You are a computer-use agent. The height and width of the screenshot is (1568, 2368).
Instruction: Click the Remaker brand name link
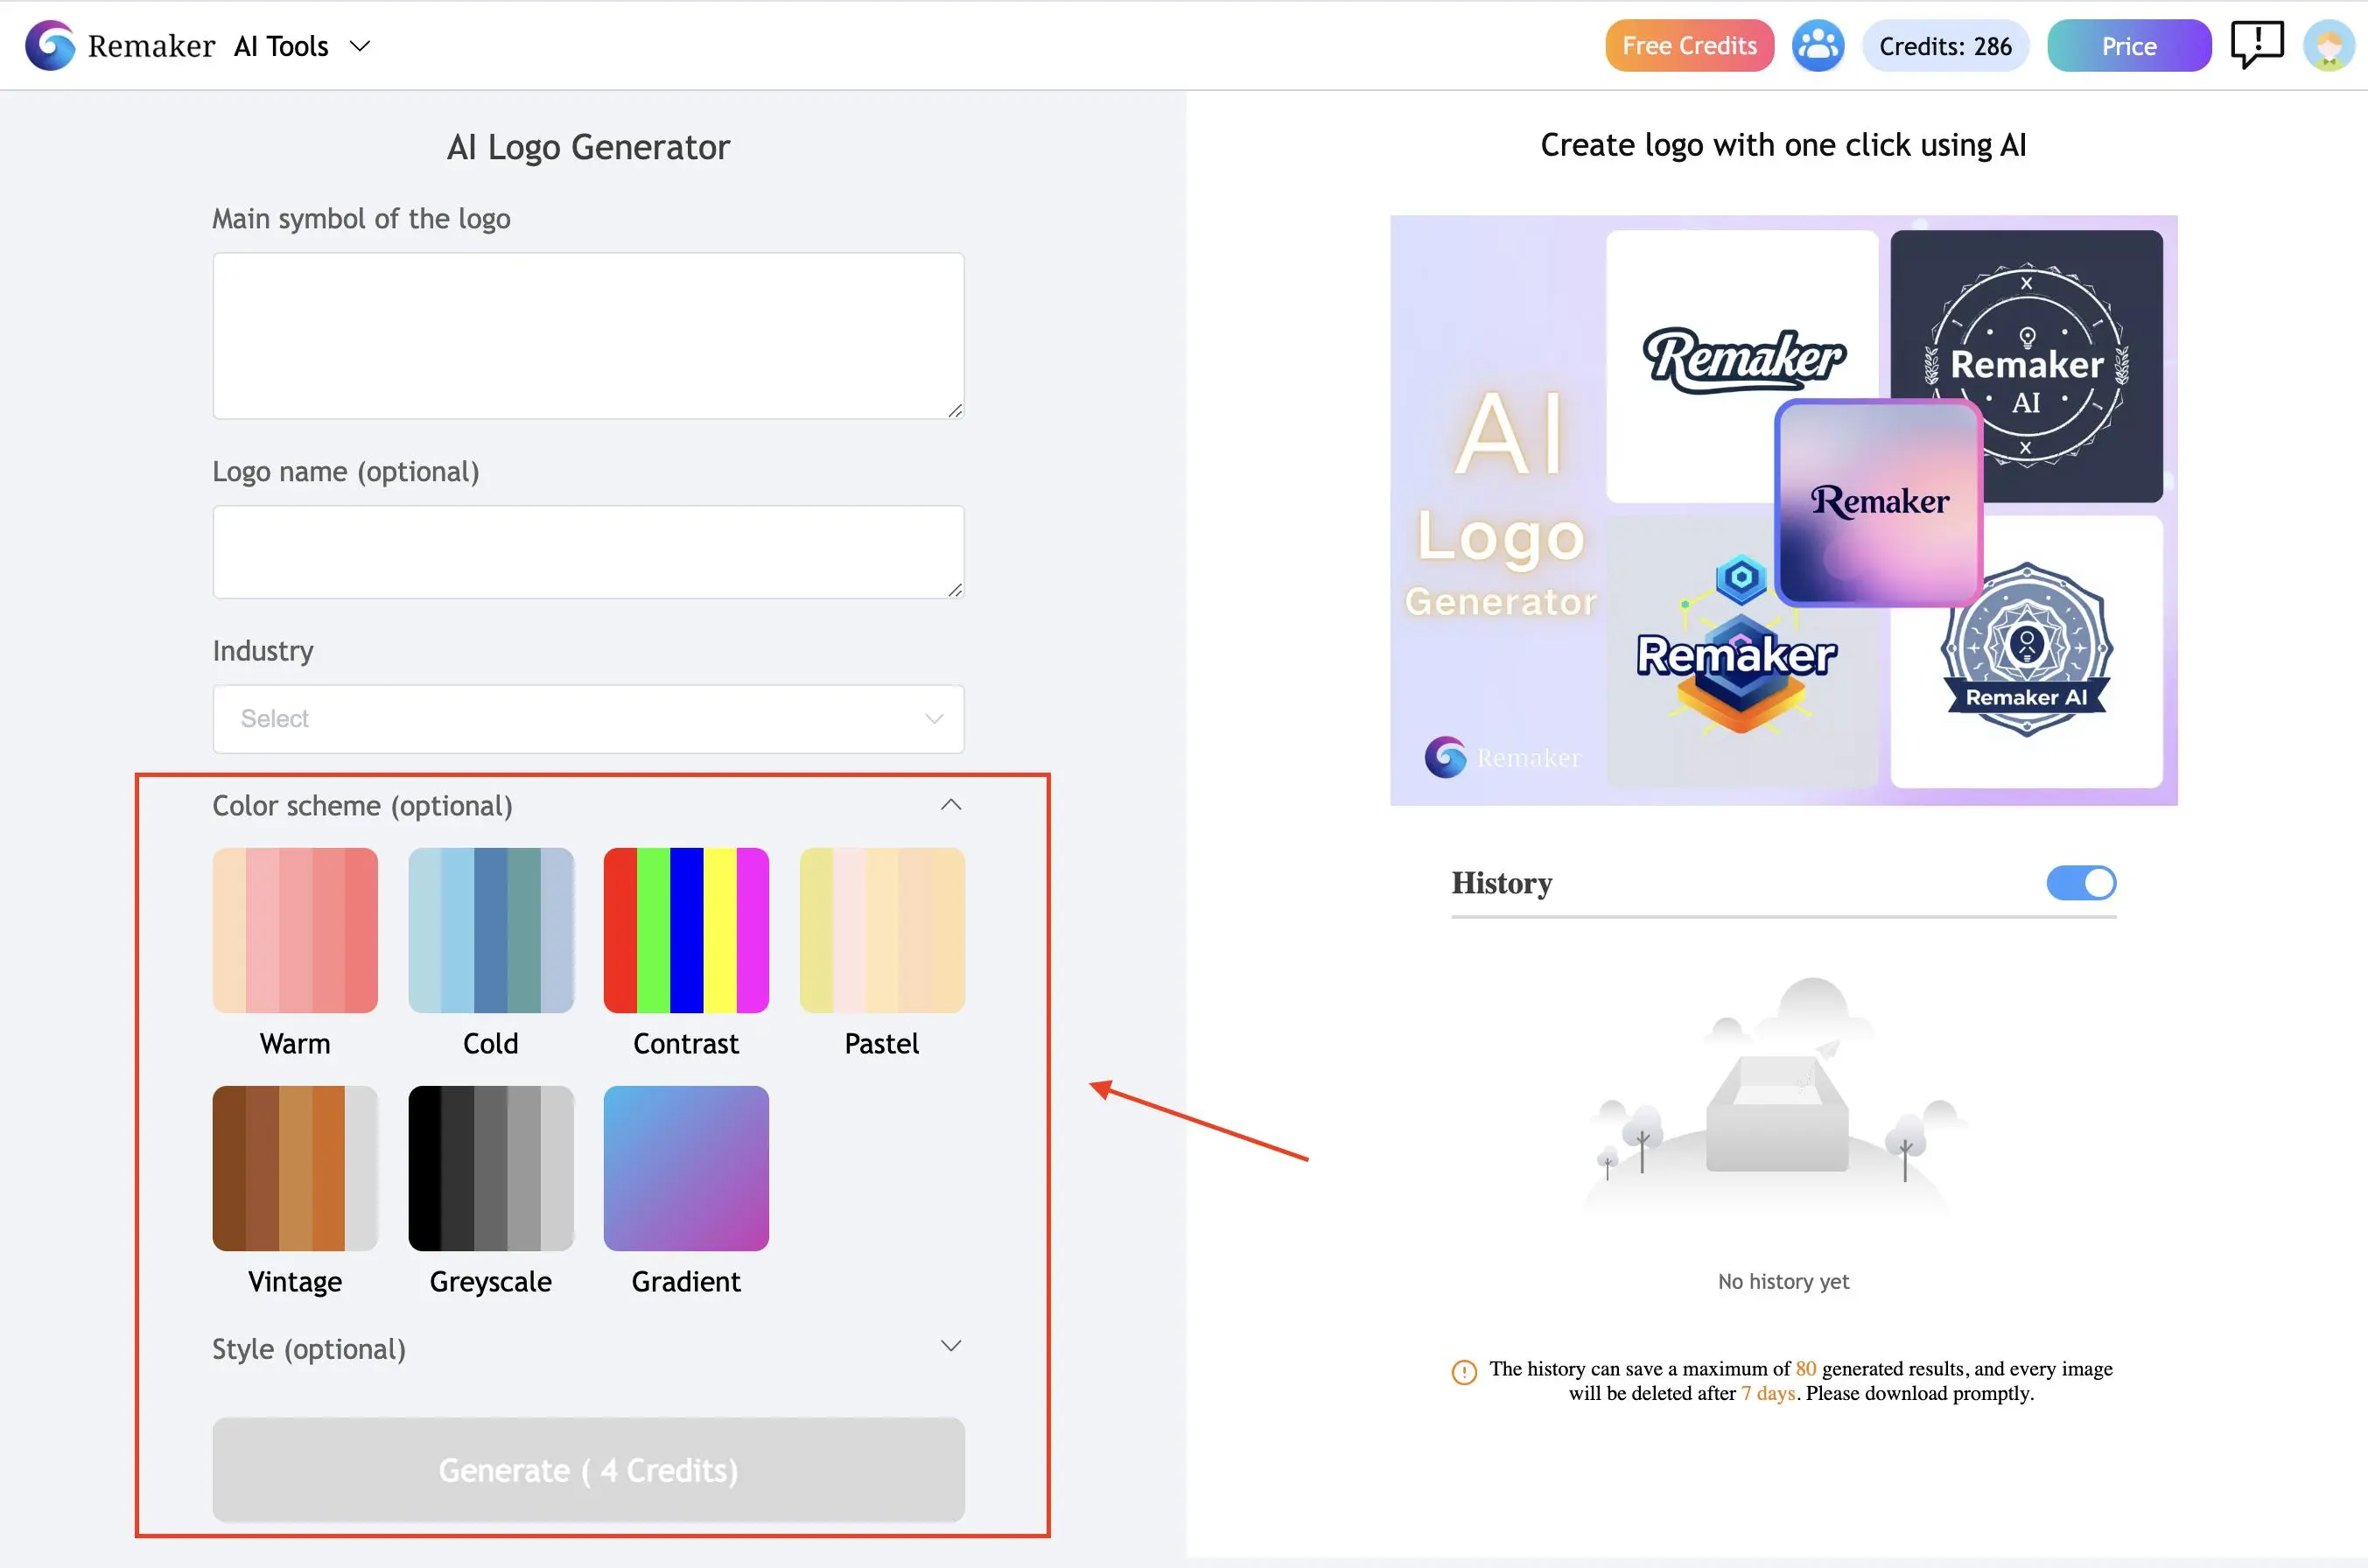pos(151,46)
